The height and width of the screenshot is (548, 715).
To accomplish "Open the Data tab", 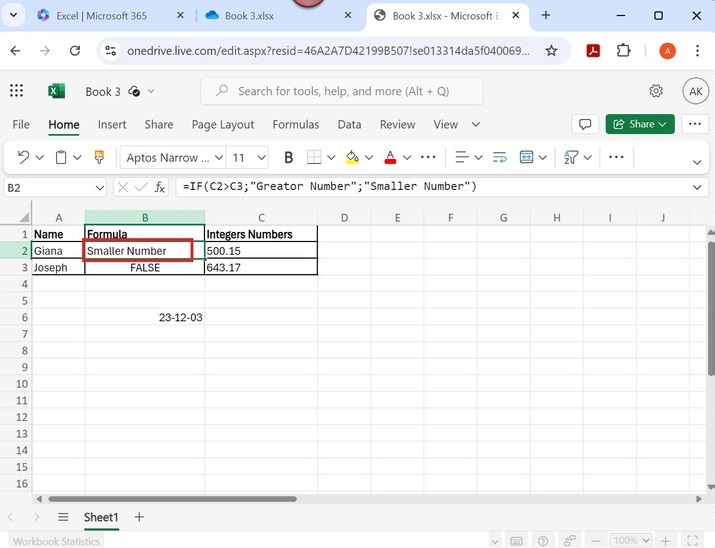I will click(x=349, y=124).
